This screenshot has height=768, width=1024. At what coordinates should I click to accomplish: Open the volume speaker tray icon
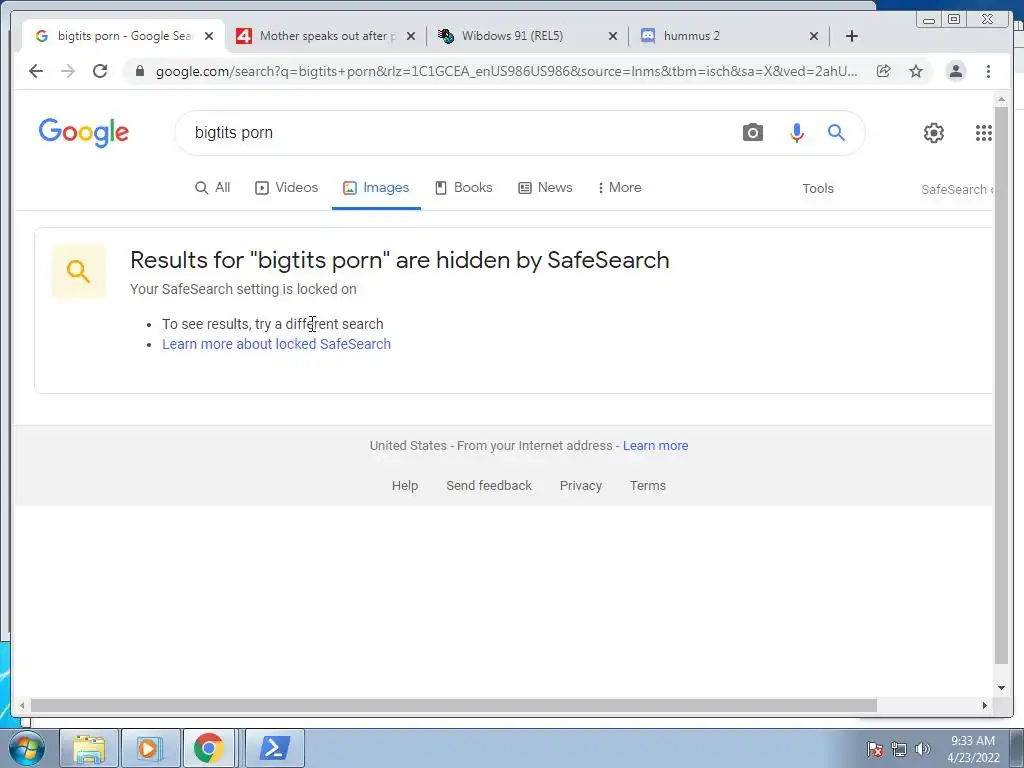click(x=922, y=749)
